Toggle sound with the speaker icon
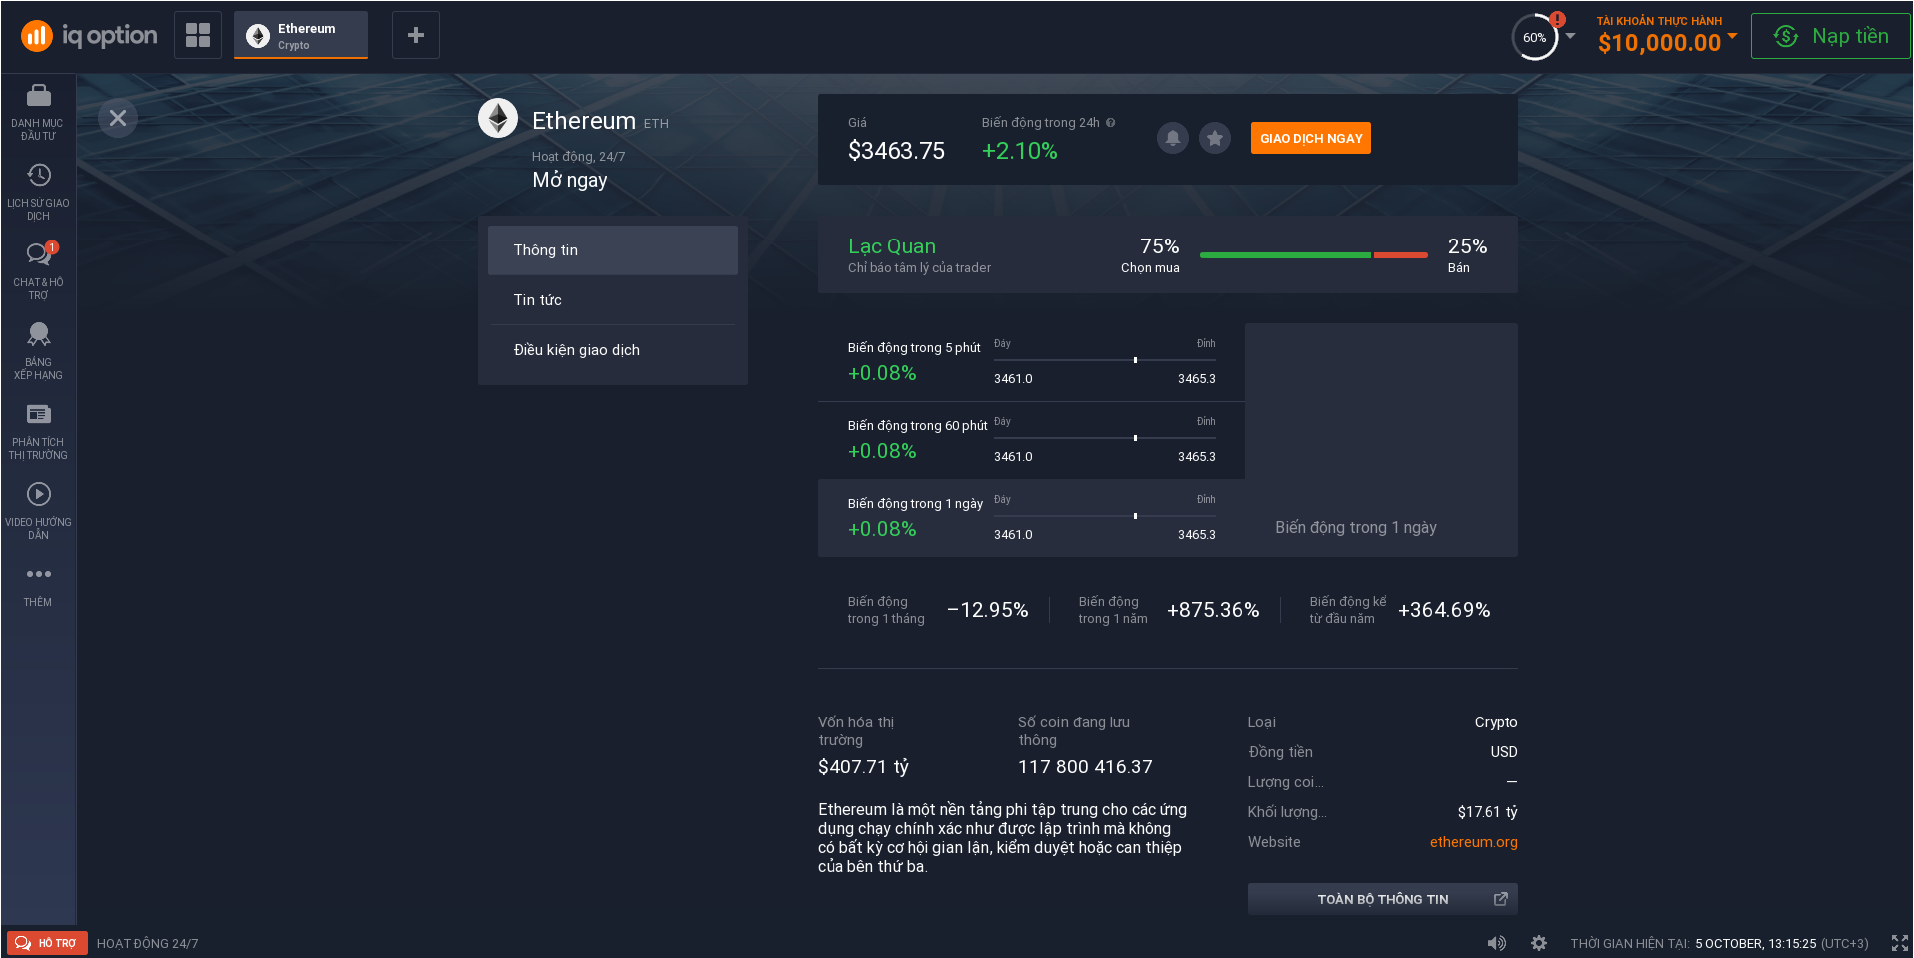1914x958 pixels. (1496, 943)
